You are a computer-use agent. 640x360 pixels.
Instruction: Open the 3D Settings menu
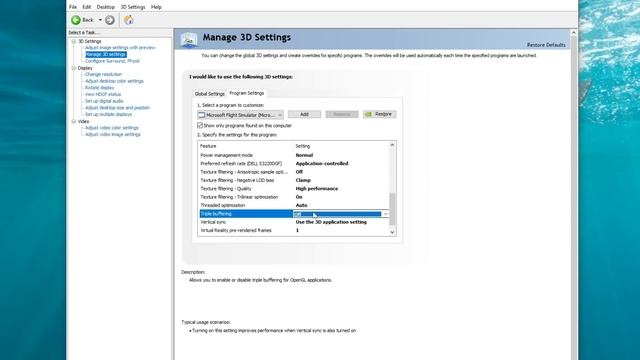133,7
